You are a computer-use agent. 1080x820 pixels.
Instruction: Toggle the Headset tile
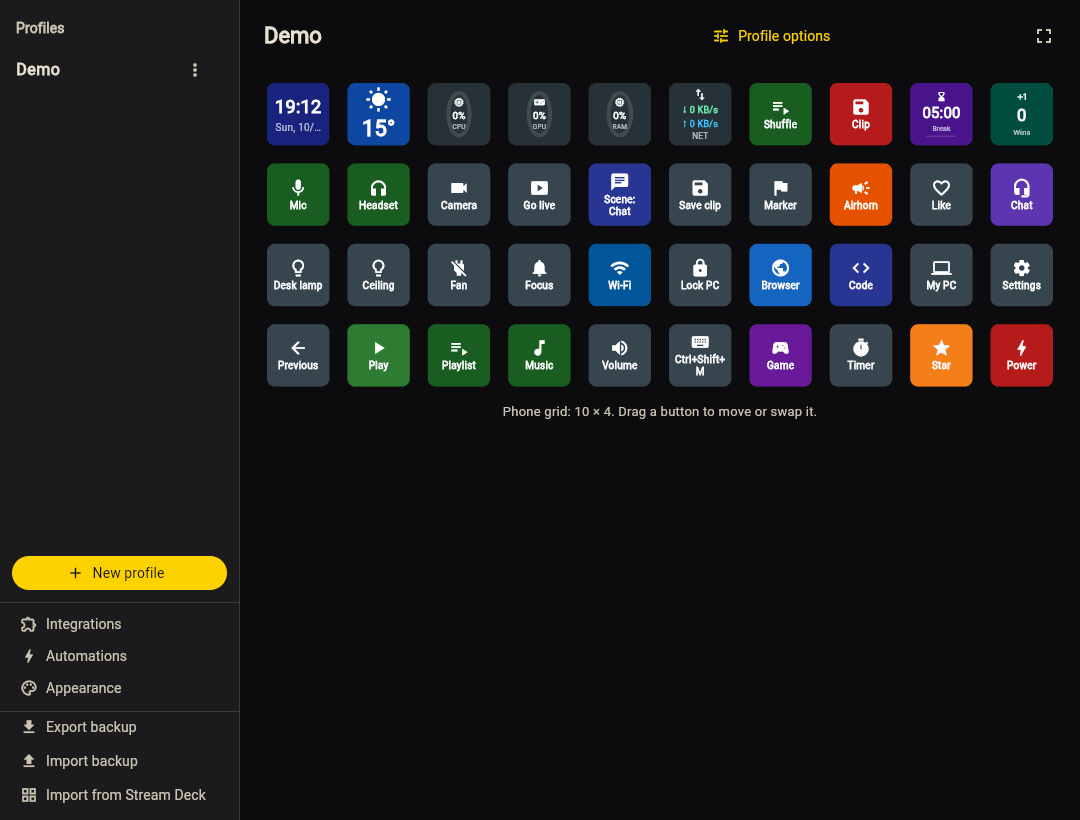click(378, 195)
